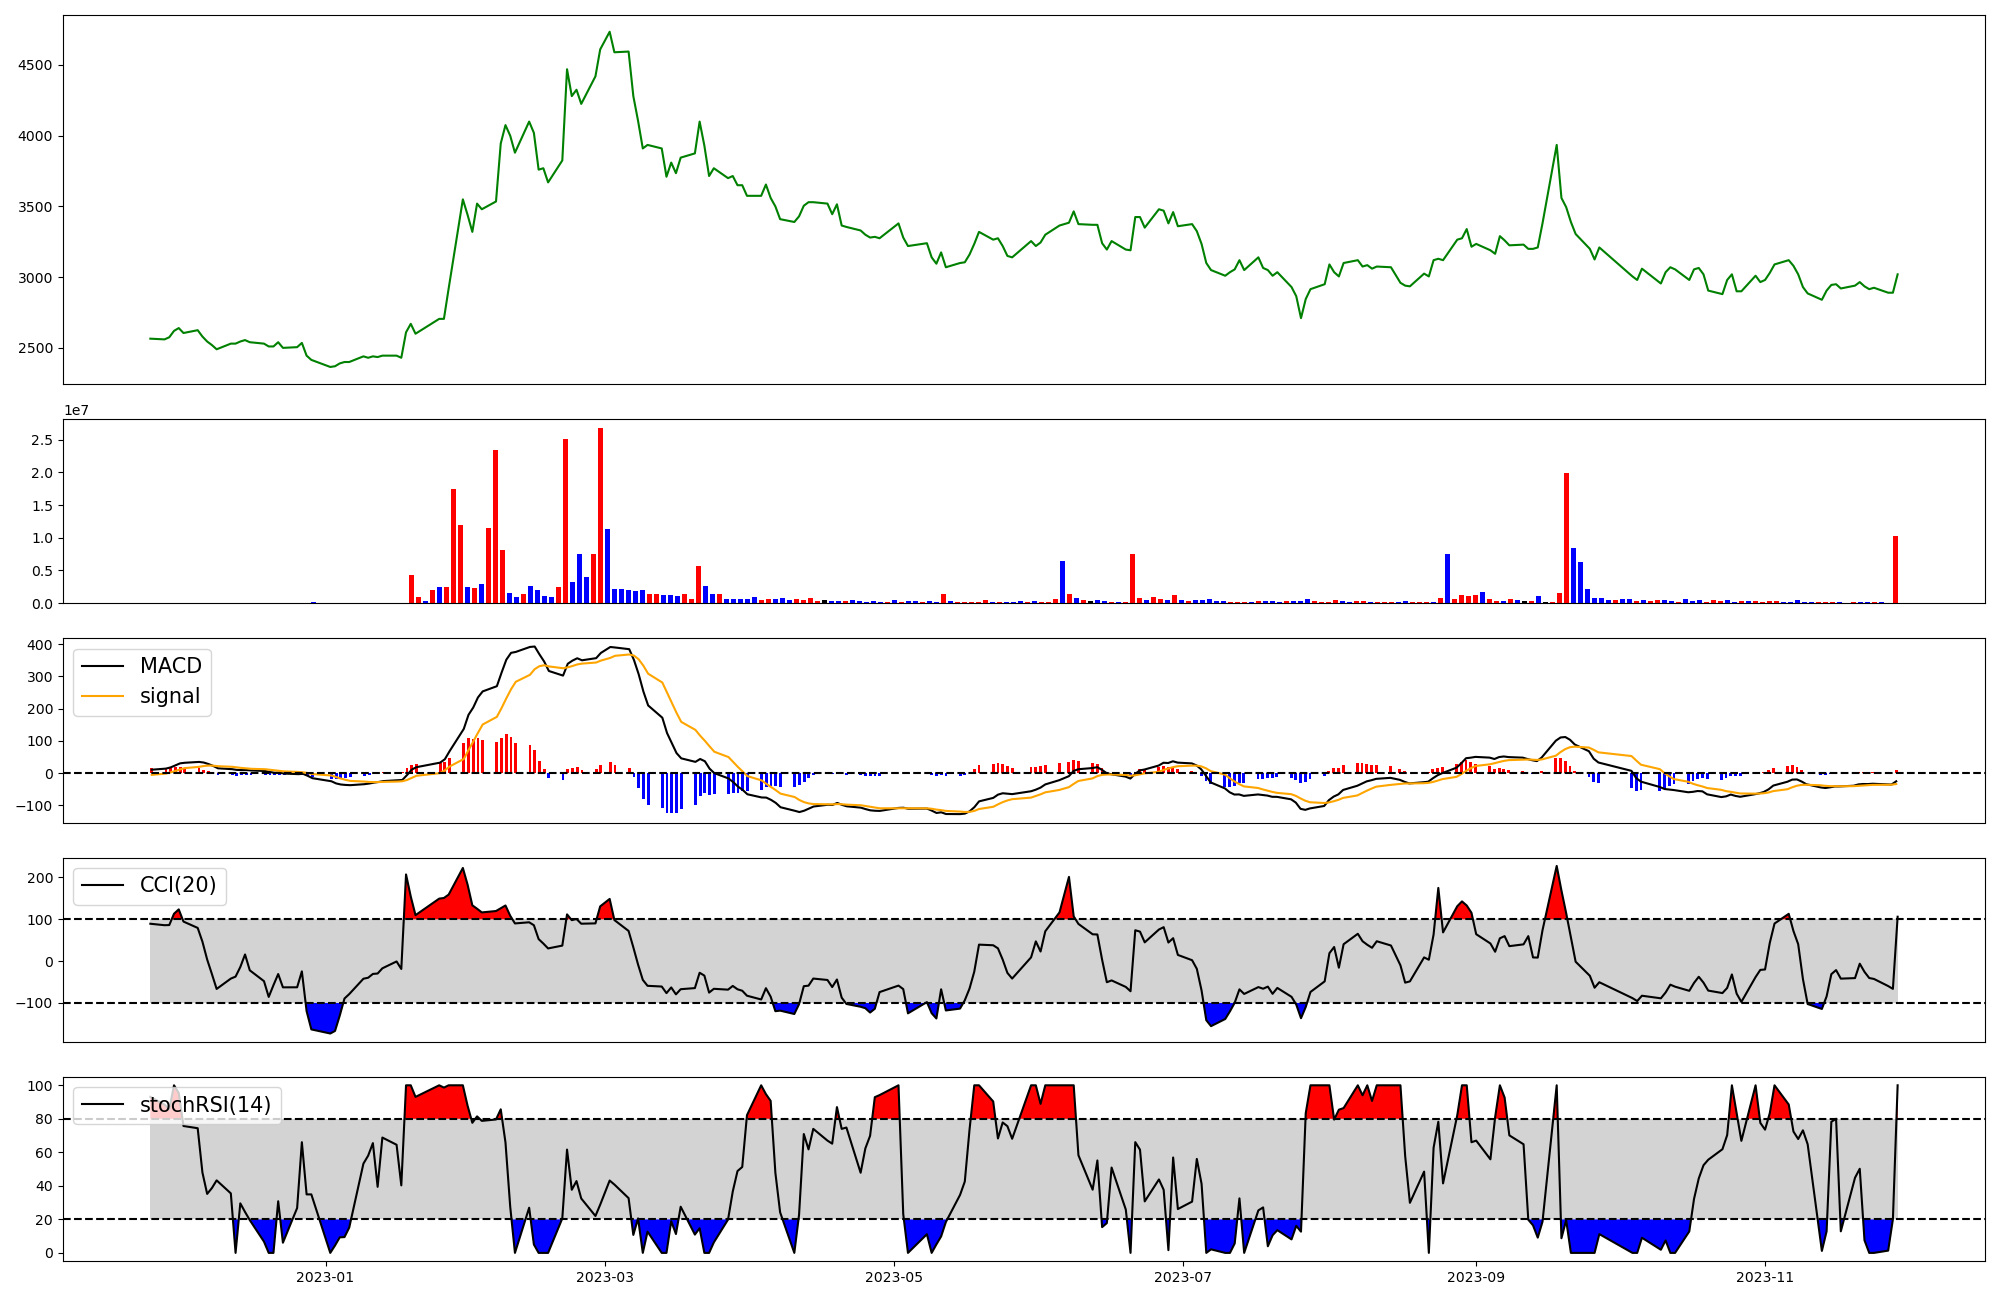The width and height of the screenshot is (2000, 1300).
Task: Click the tallest red volume bar
Action: (600, 515)
